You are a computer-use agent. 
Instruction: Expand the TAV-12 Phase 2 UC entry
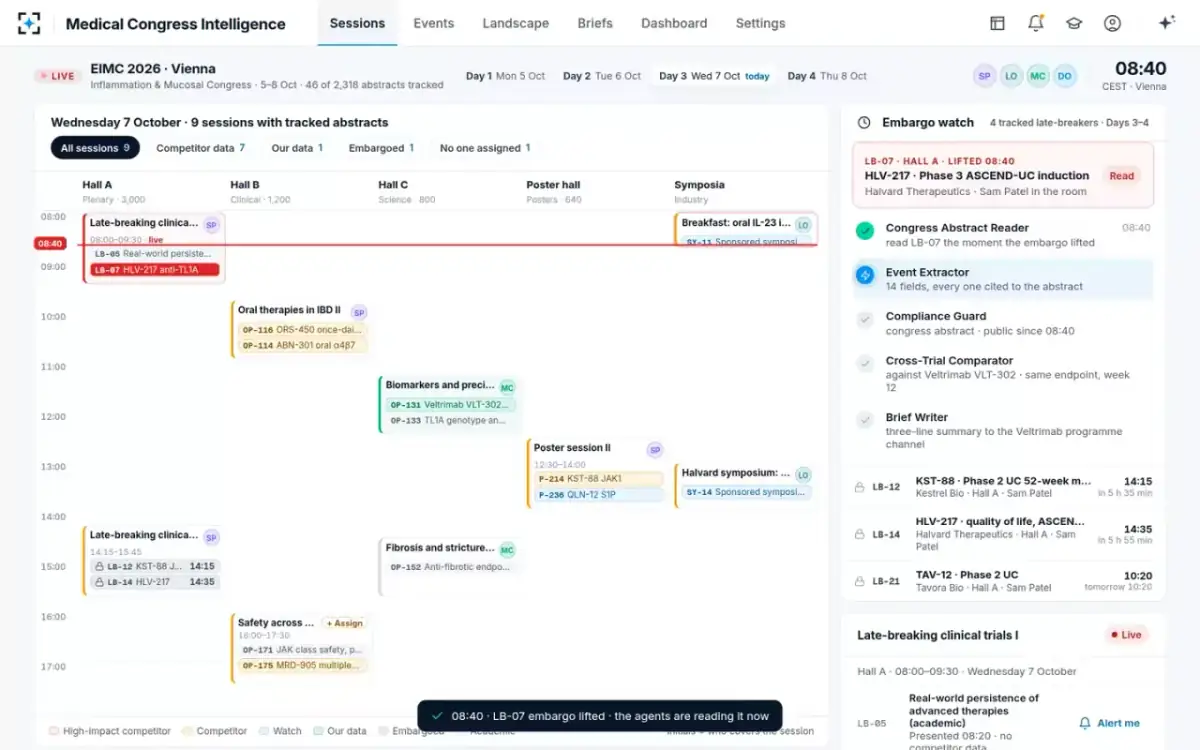(x=1003, y=581)
